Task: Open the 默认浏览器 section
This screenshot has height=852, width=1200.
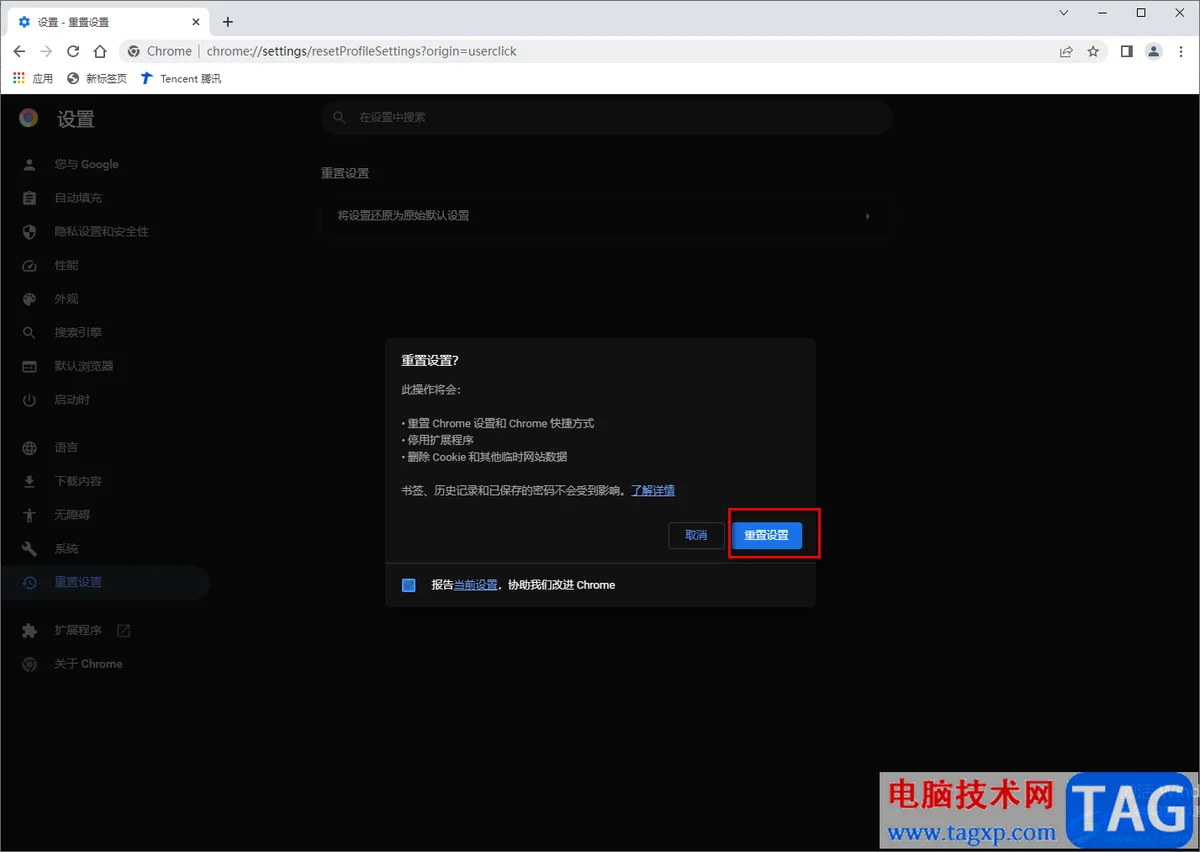Action: click(84, 365)
